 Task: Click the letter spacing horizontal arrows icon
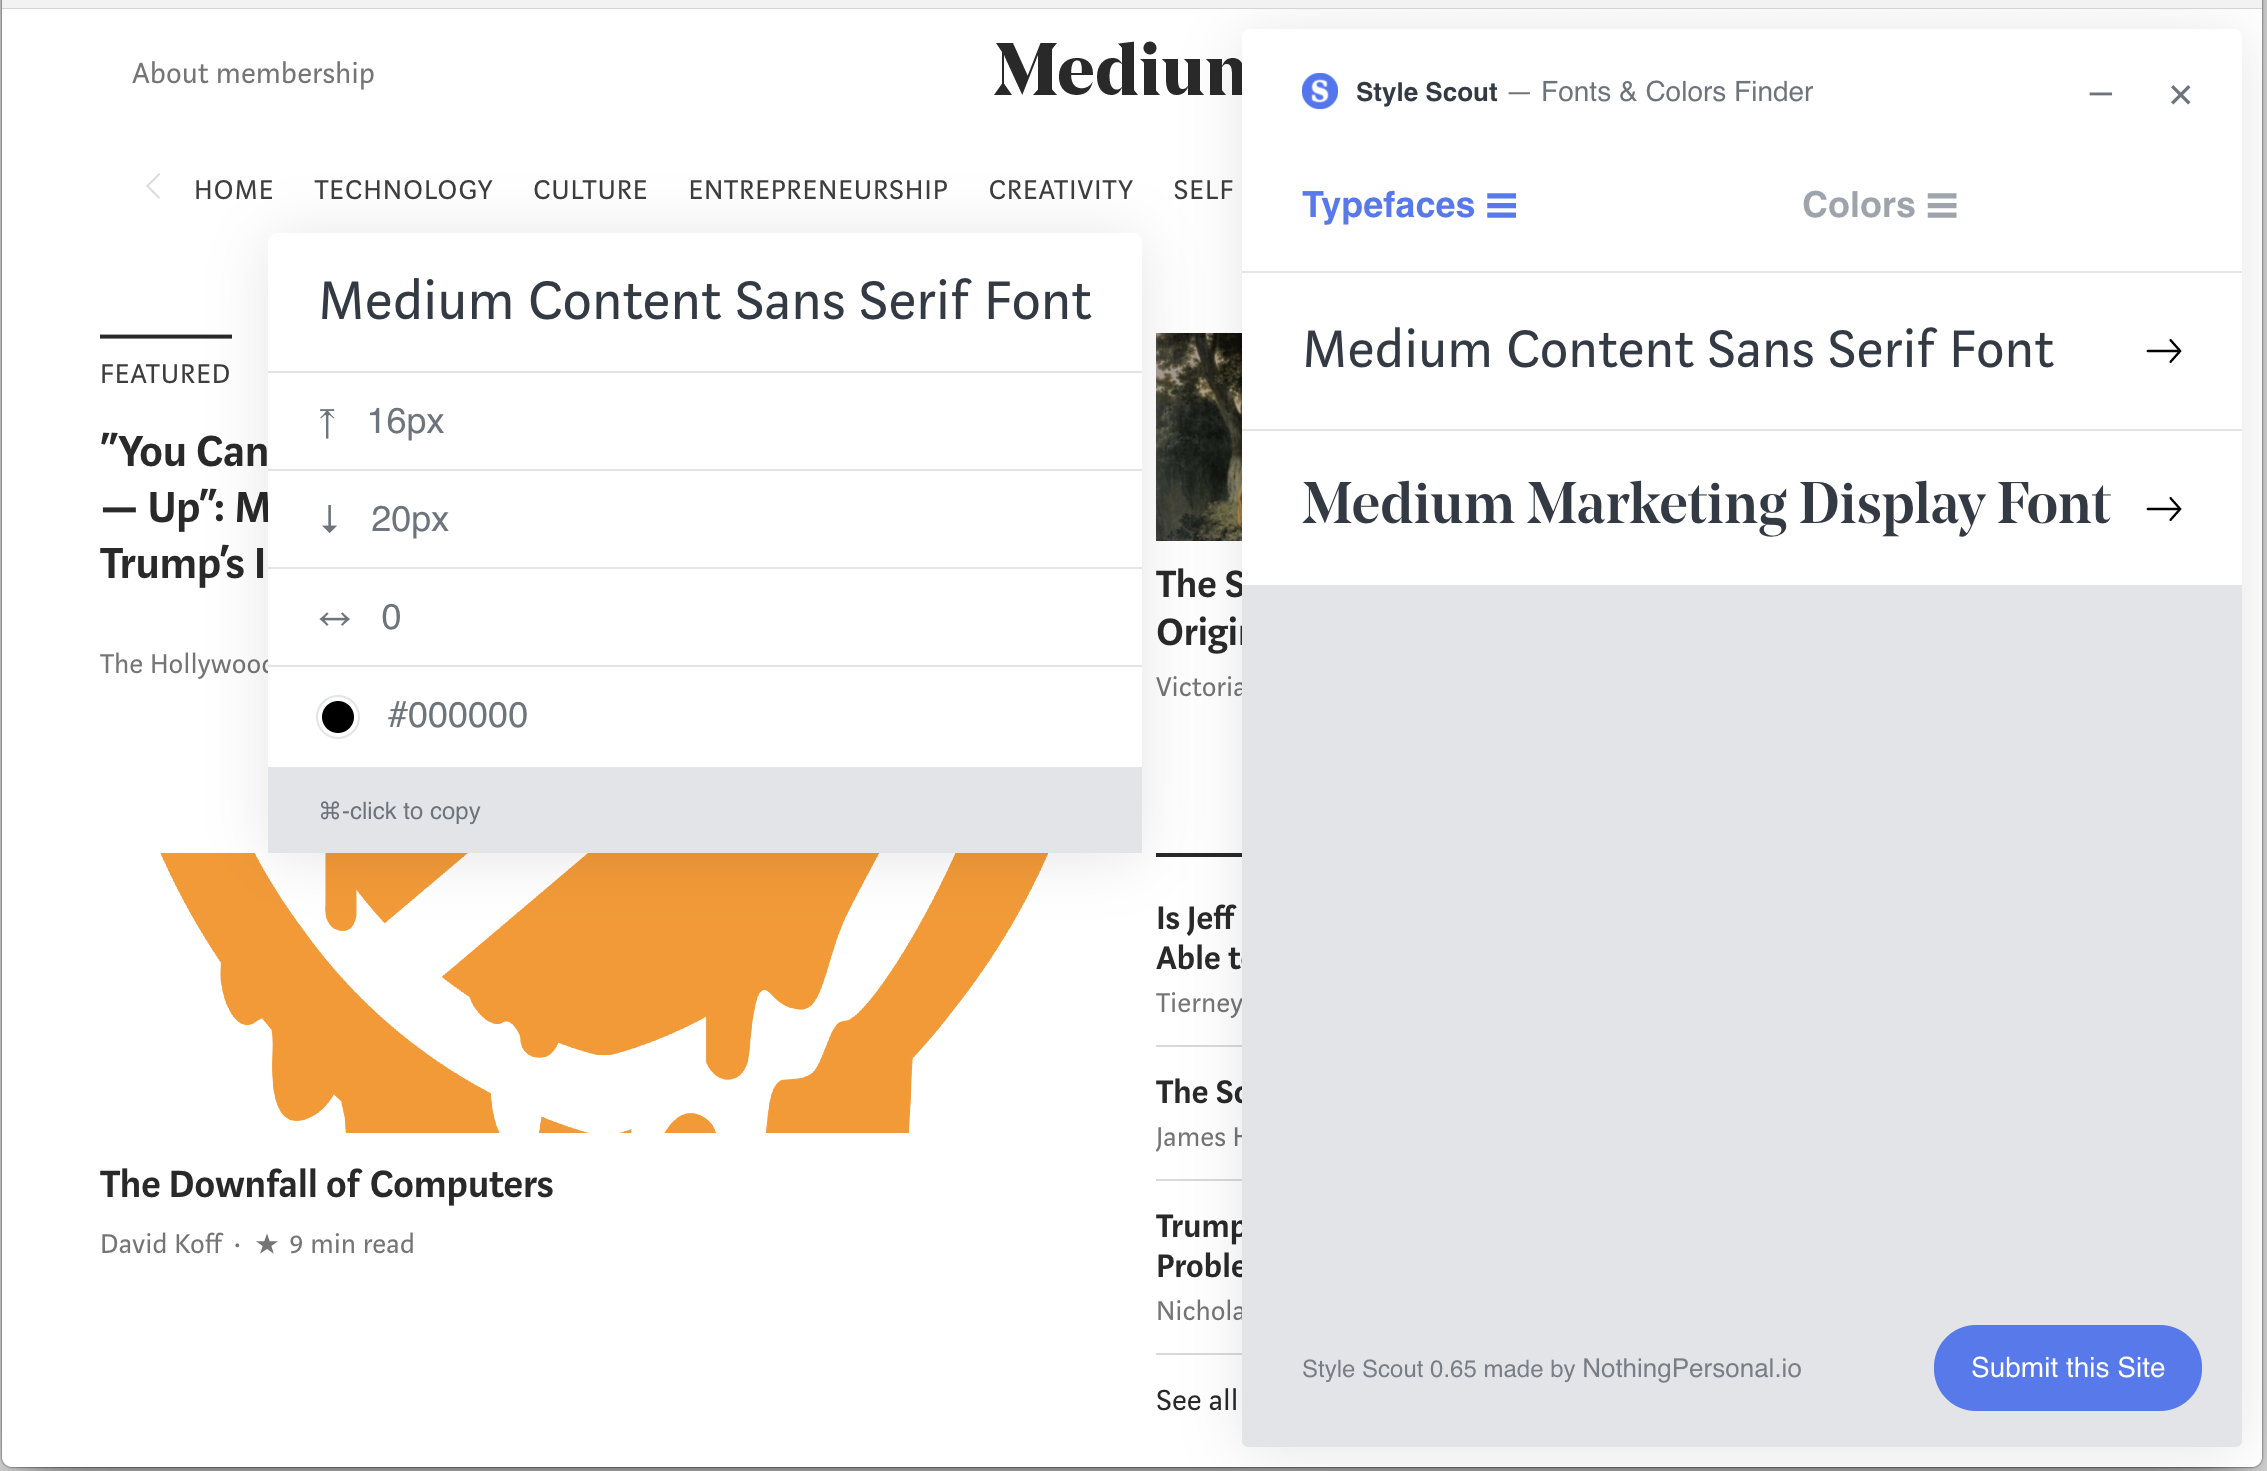click(x=335, y=619)
